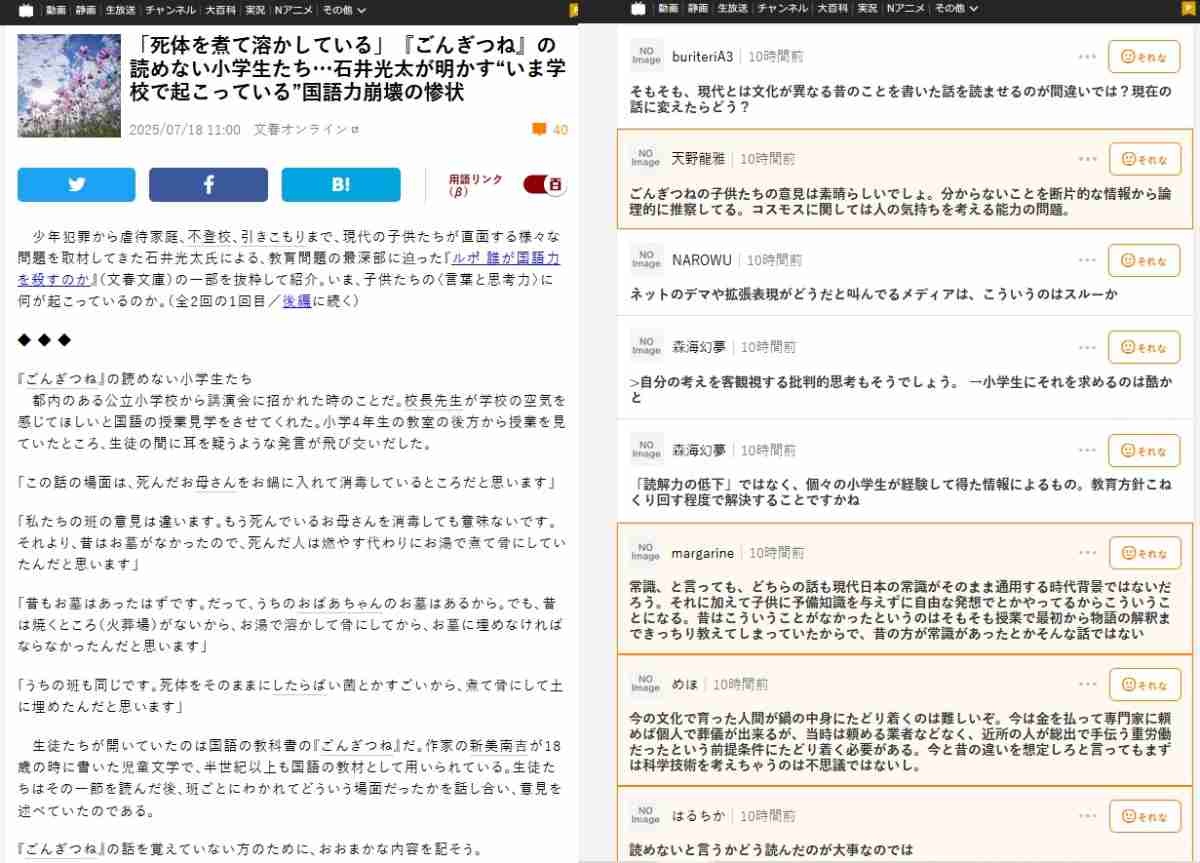This screenshot has height=863, width=1200.
Task: Expand その他 dropdown in left header
Action: [x=344, y=9]
